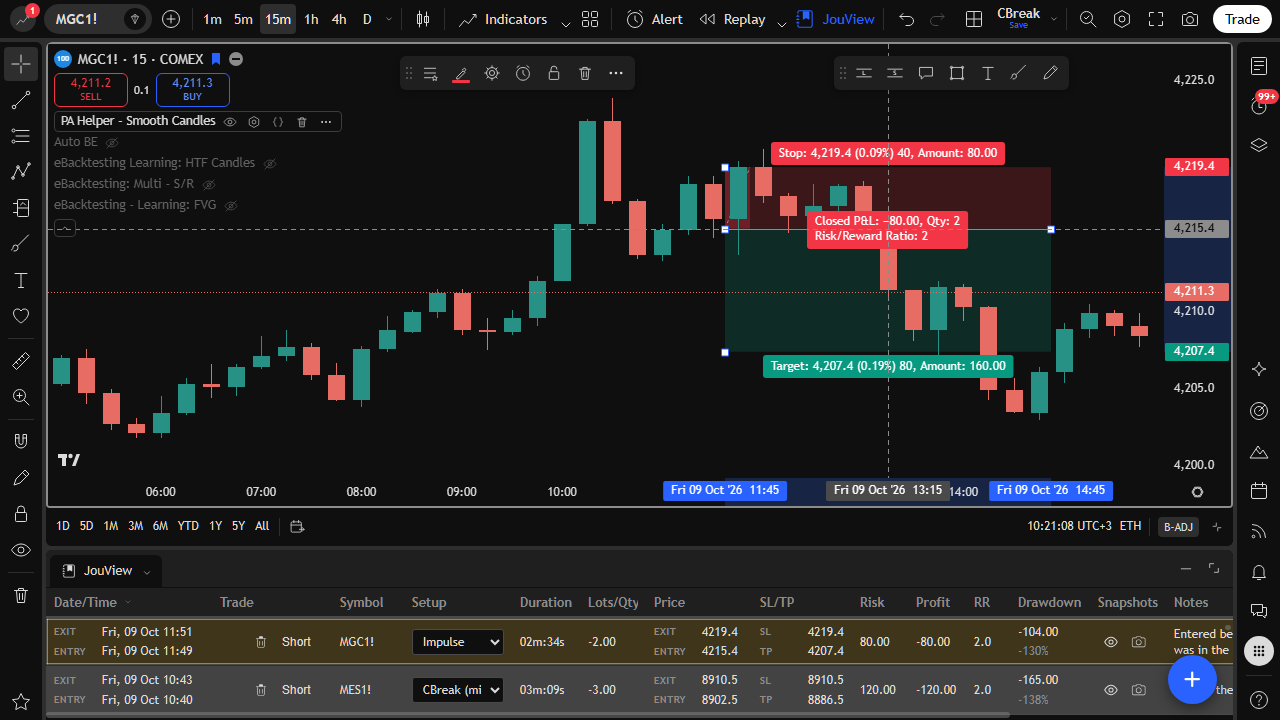Toggle visibility of PA Helper indicator
This screenshot has width=1280, height=720.
point(229,121)
